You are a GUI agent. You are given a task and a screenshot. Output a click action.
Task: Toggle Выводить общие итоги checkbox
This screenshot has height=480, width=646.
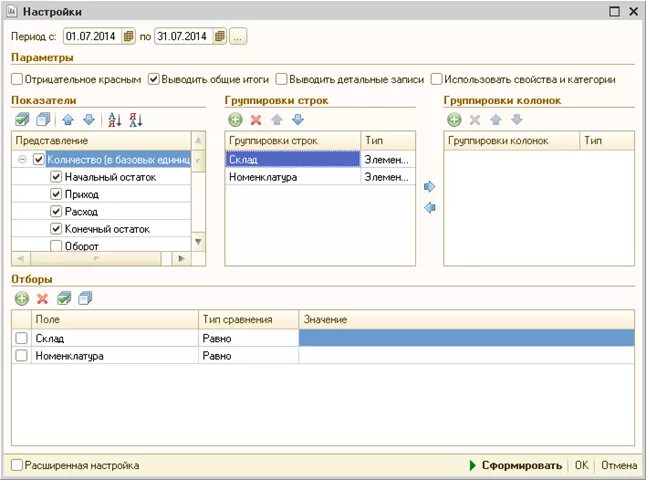tap(154, 79)
